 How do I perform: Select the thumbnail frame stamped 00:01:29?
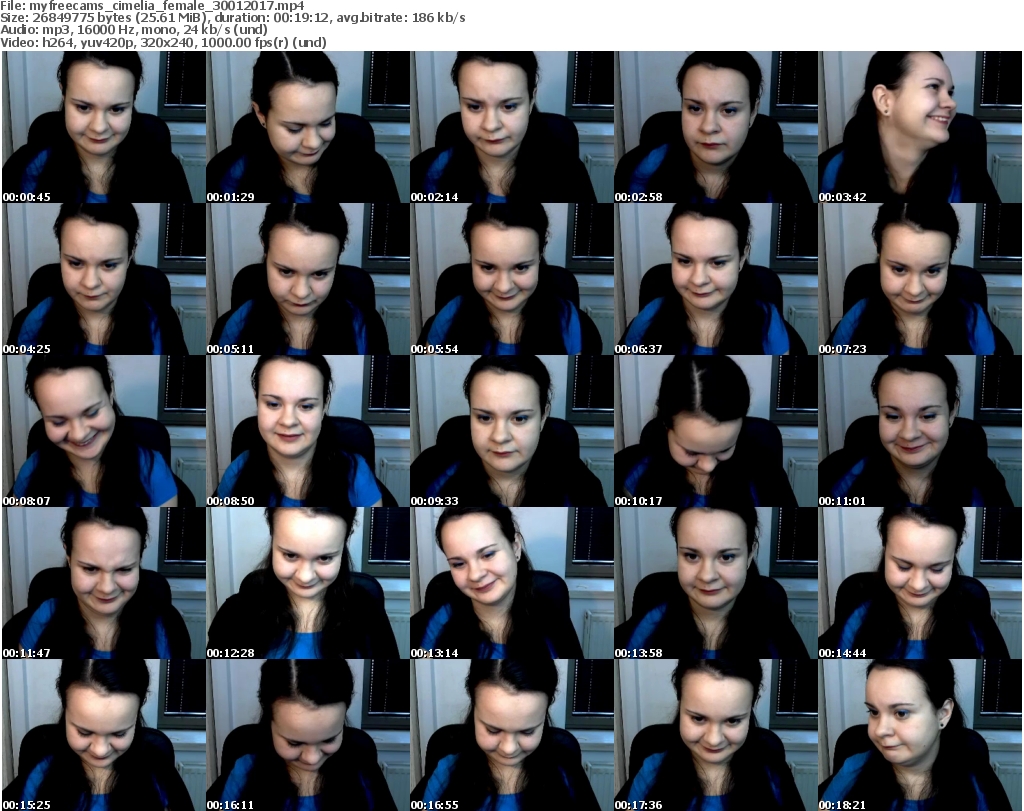pyautogui.click(x=308, y=127)
